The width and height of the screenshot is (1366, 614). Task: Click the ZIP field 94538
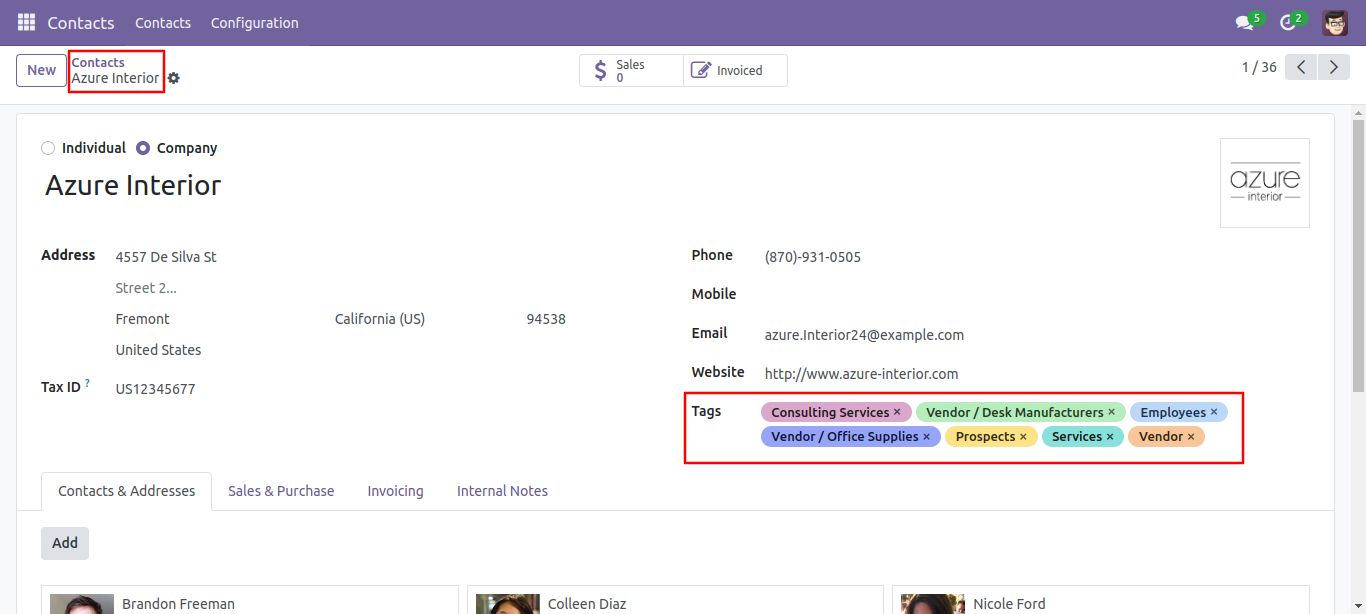[x=546, y=319]
